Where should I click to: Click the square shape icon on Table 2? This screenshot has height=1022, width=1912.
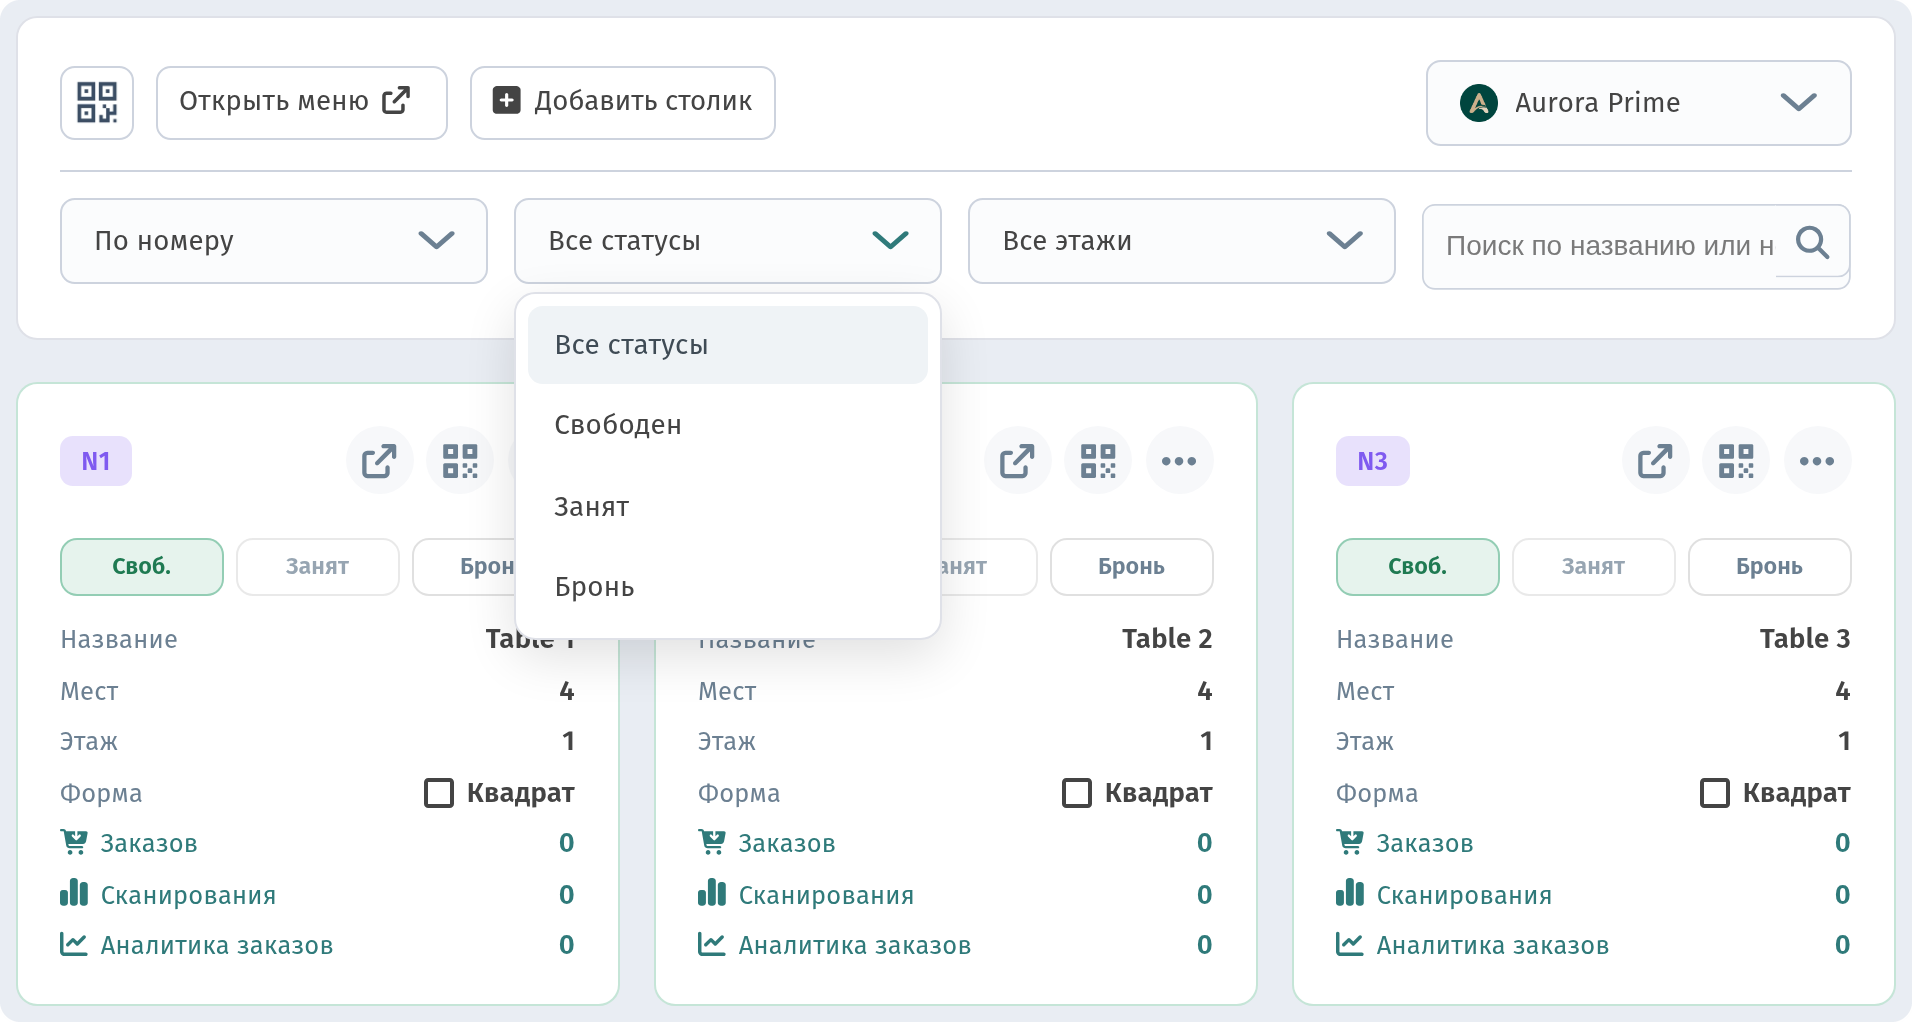pos(1077,793)
